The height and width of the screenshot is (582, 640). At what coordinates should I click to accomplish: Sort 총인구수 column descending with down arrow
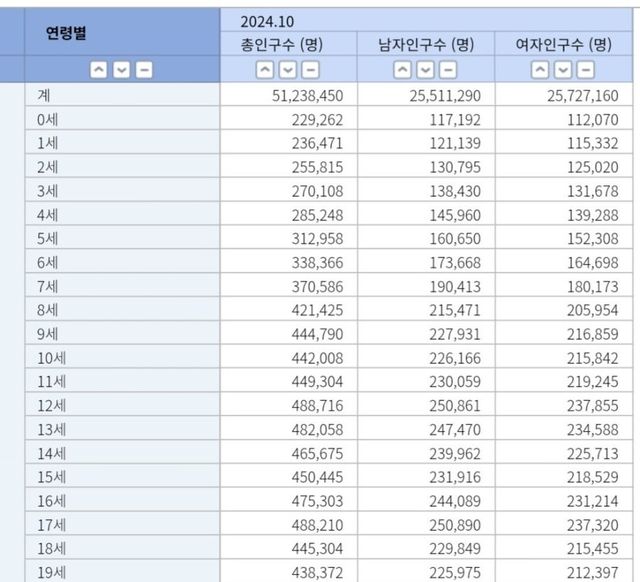pyautogui.click(x=287, y=70)
